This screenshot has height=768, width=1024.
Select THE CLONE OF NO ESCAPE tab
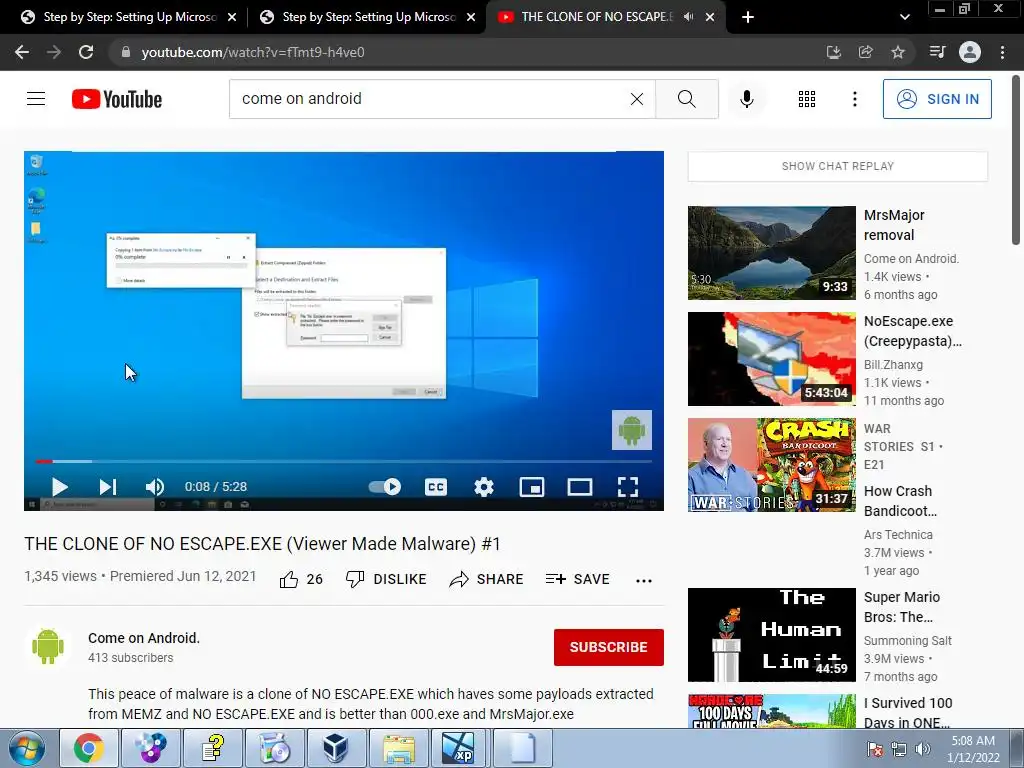[x=596, y=17]
